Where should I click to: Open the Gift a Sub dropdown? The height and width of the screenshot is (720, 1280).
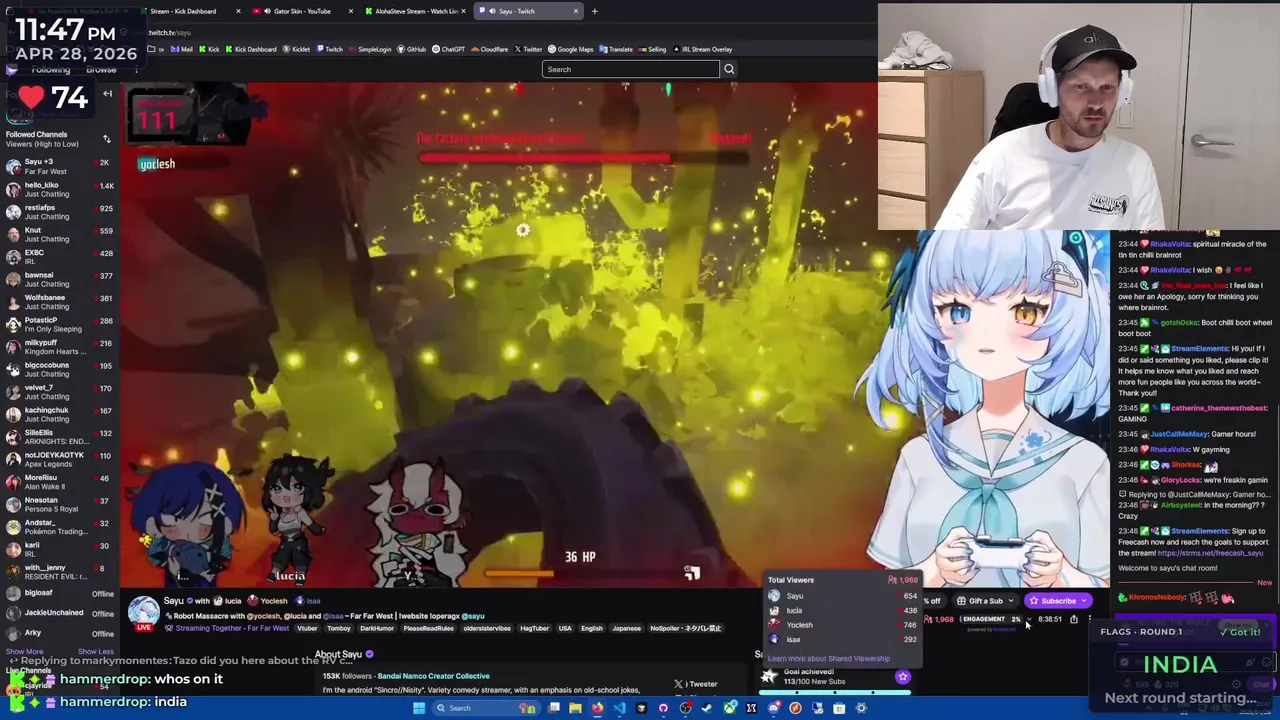point(985,601)
